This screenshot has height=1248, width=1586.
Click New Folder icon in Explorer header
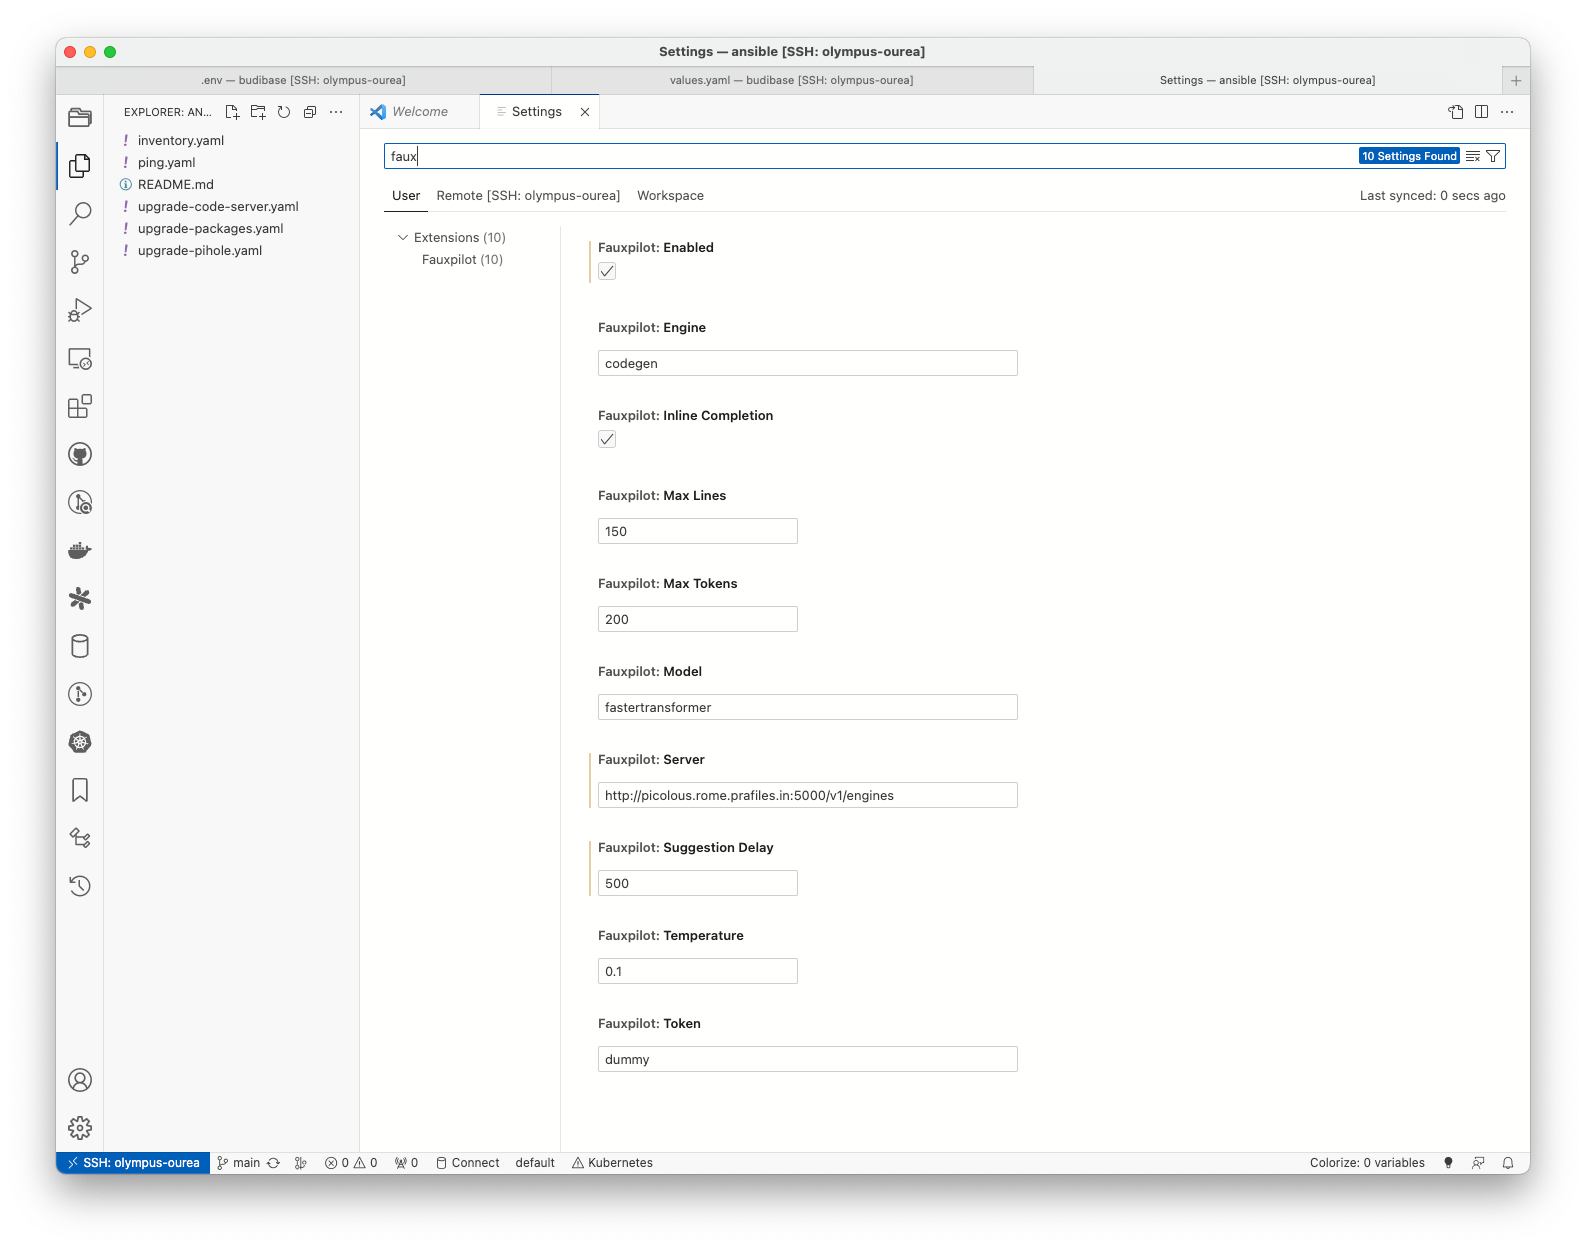[258, 112]
